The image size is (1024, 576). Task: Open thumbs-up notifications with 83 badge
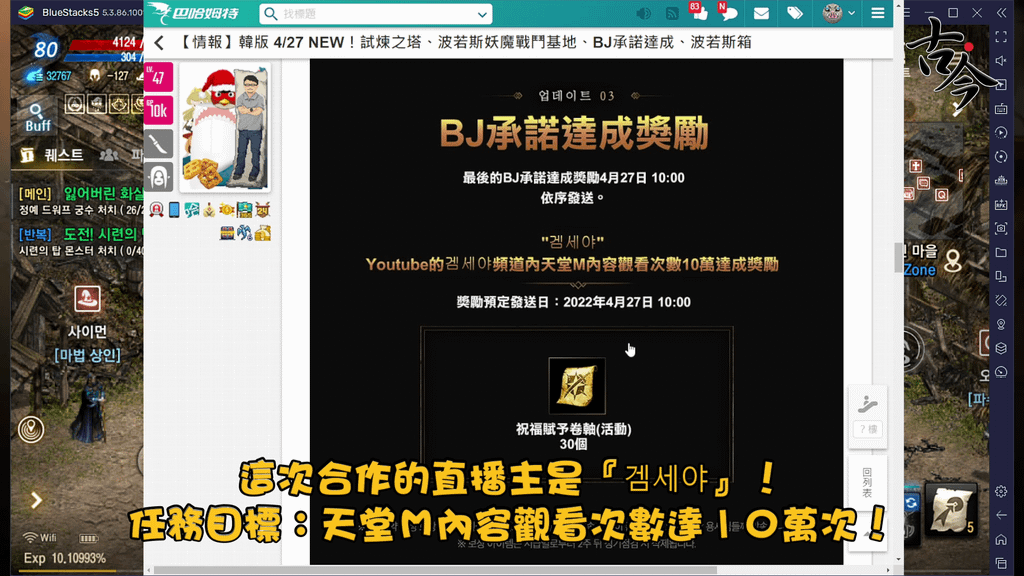(699, 12)
